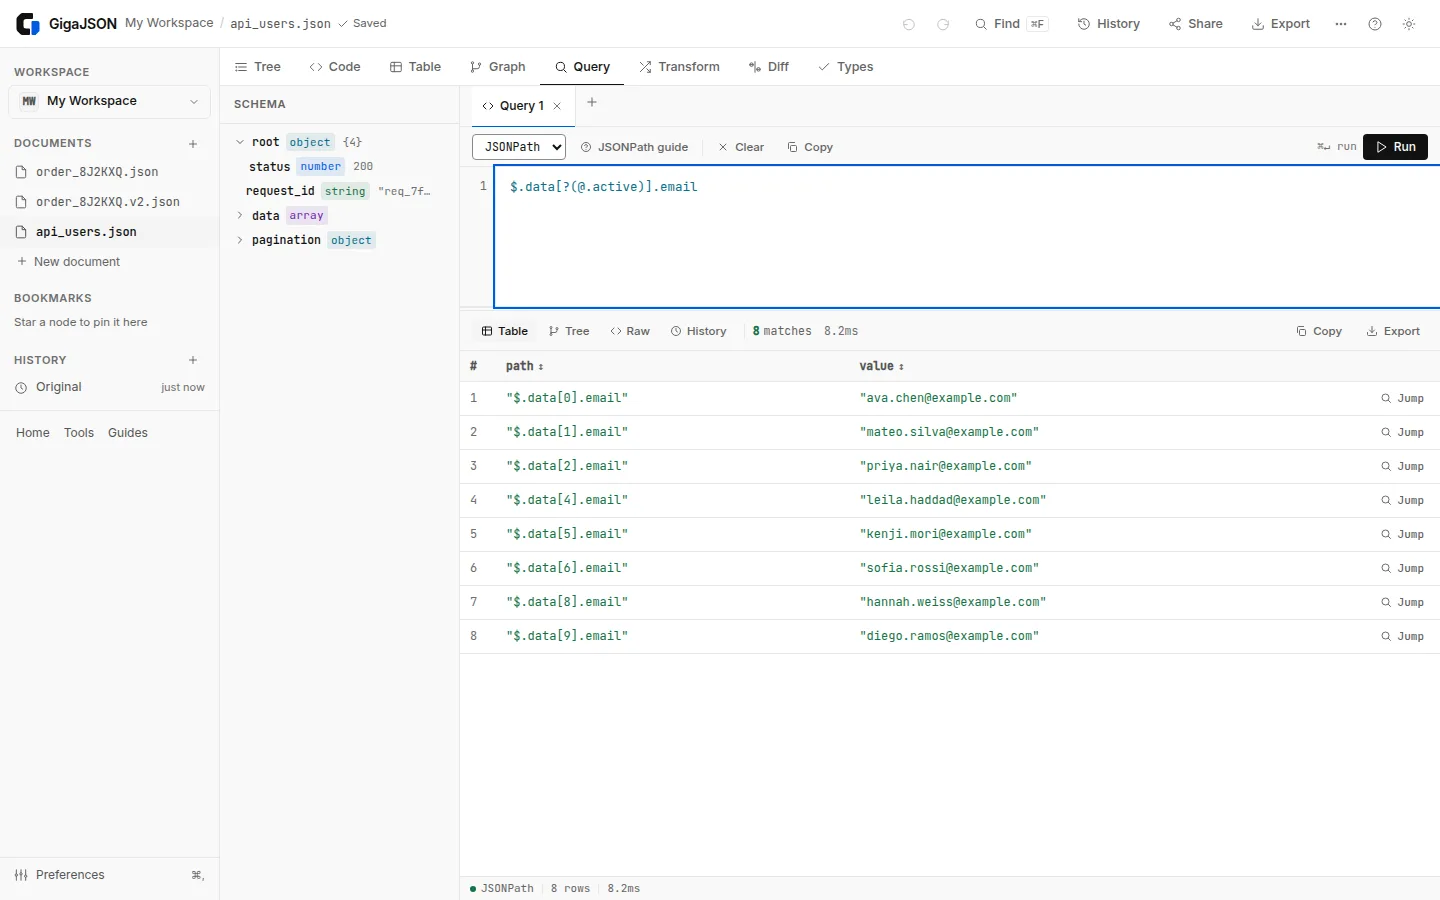Open the Home link
Screen dimensions: 1440x900
(33, 433)
